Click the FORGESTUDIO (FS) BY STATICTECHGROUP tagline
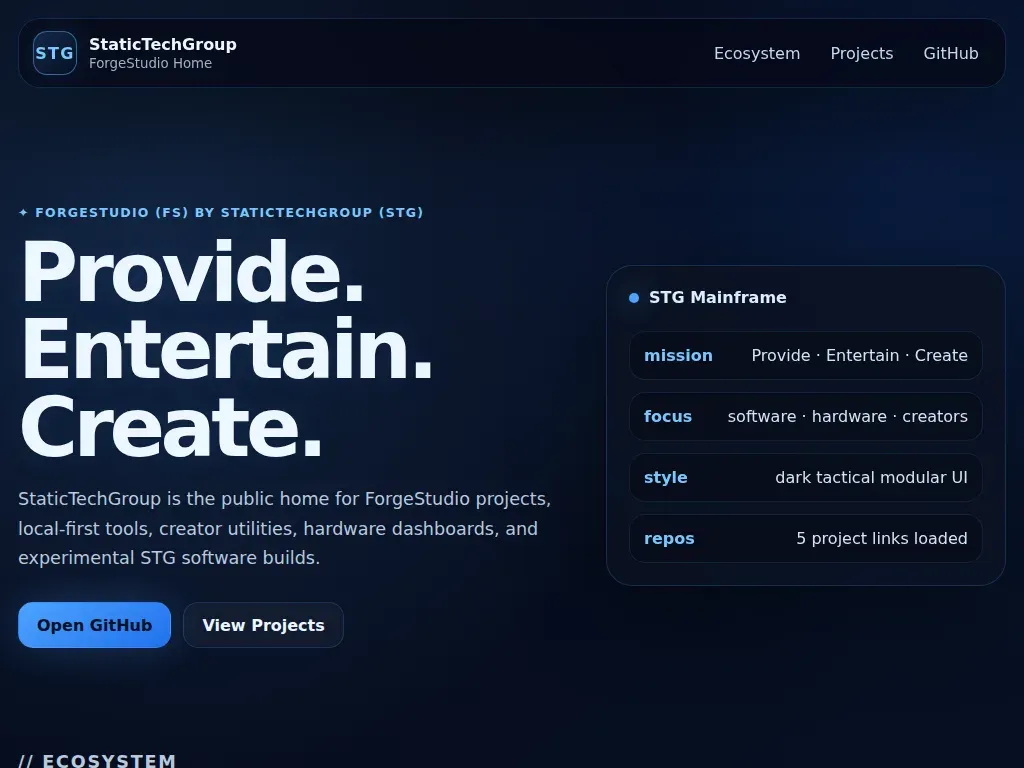Viewport: 1024px width, 768px height. (229, 213)
